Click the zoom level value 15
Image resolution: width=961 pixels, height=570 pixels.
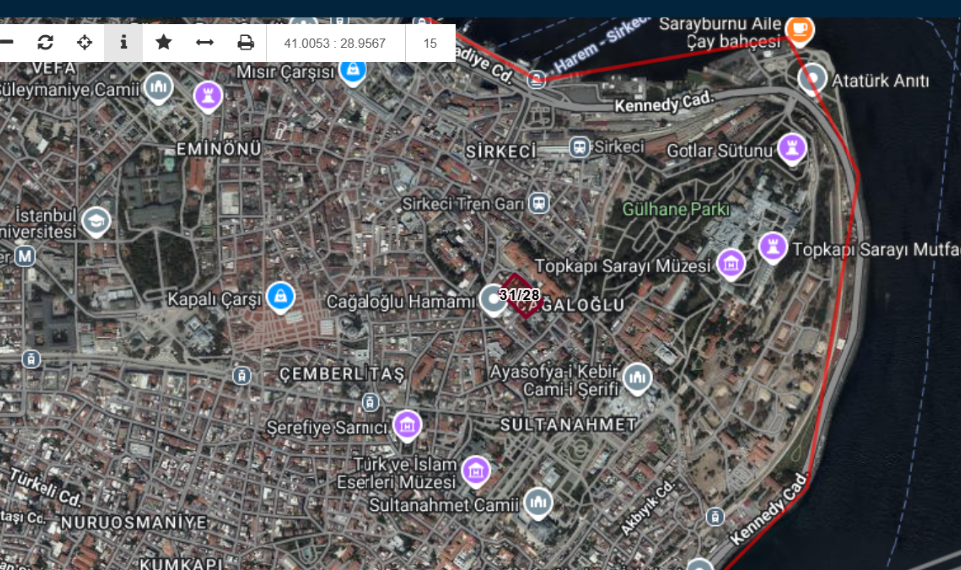(430, 43)
